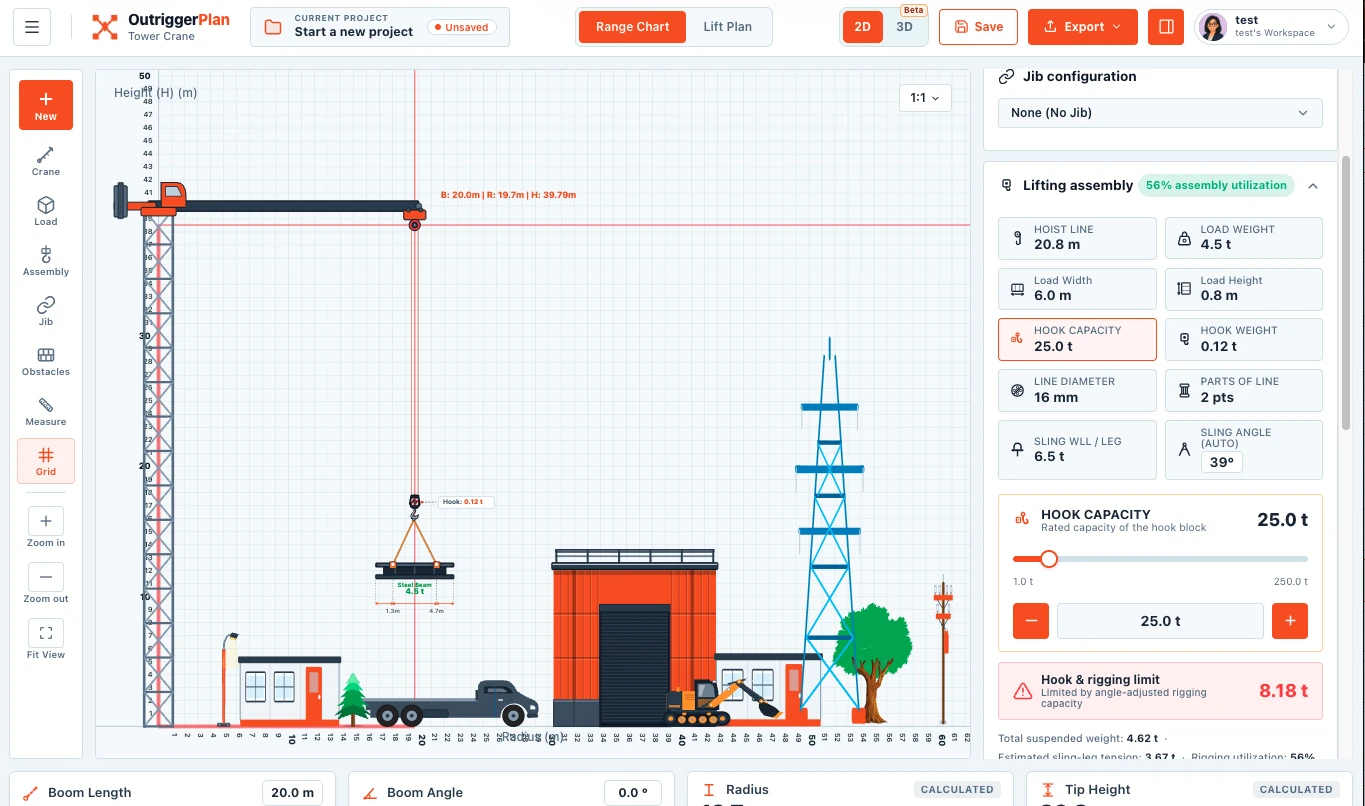Click the Zoom out button

click(x=46, y=577)
